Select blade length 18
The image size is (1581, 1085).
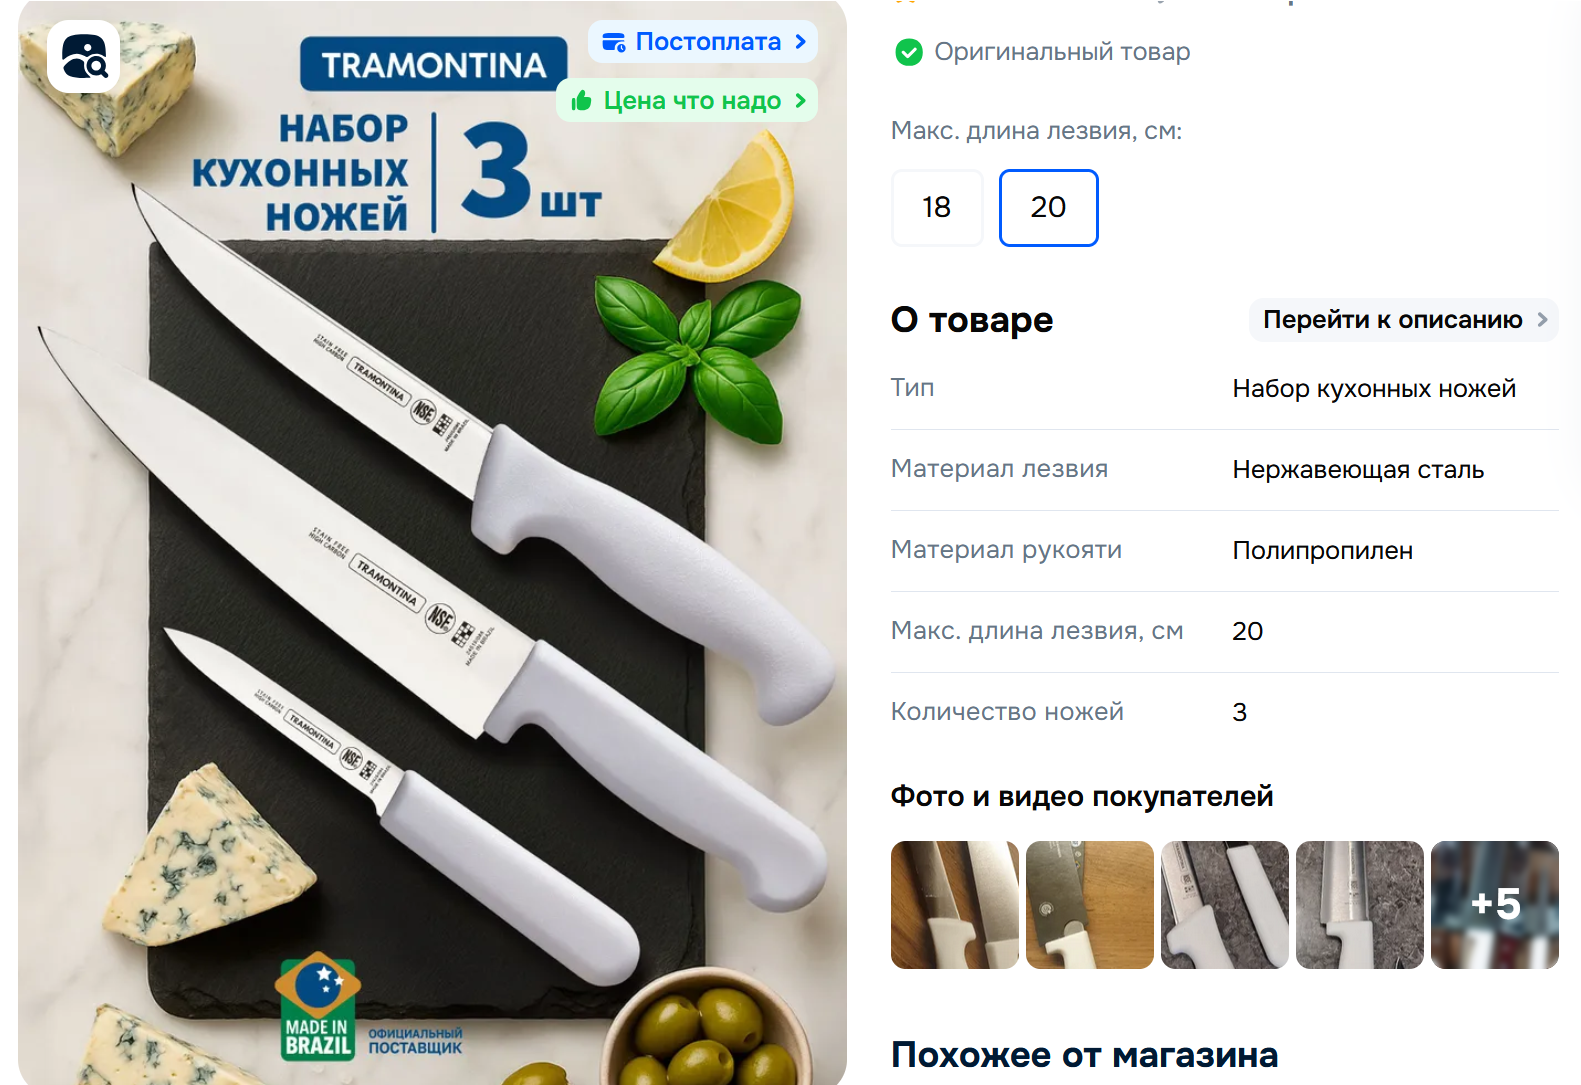point(937,207)
